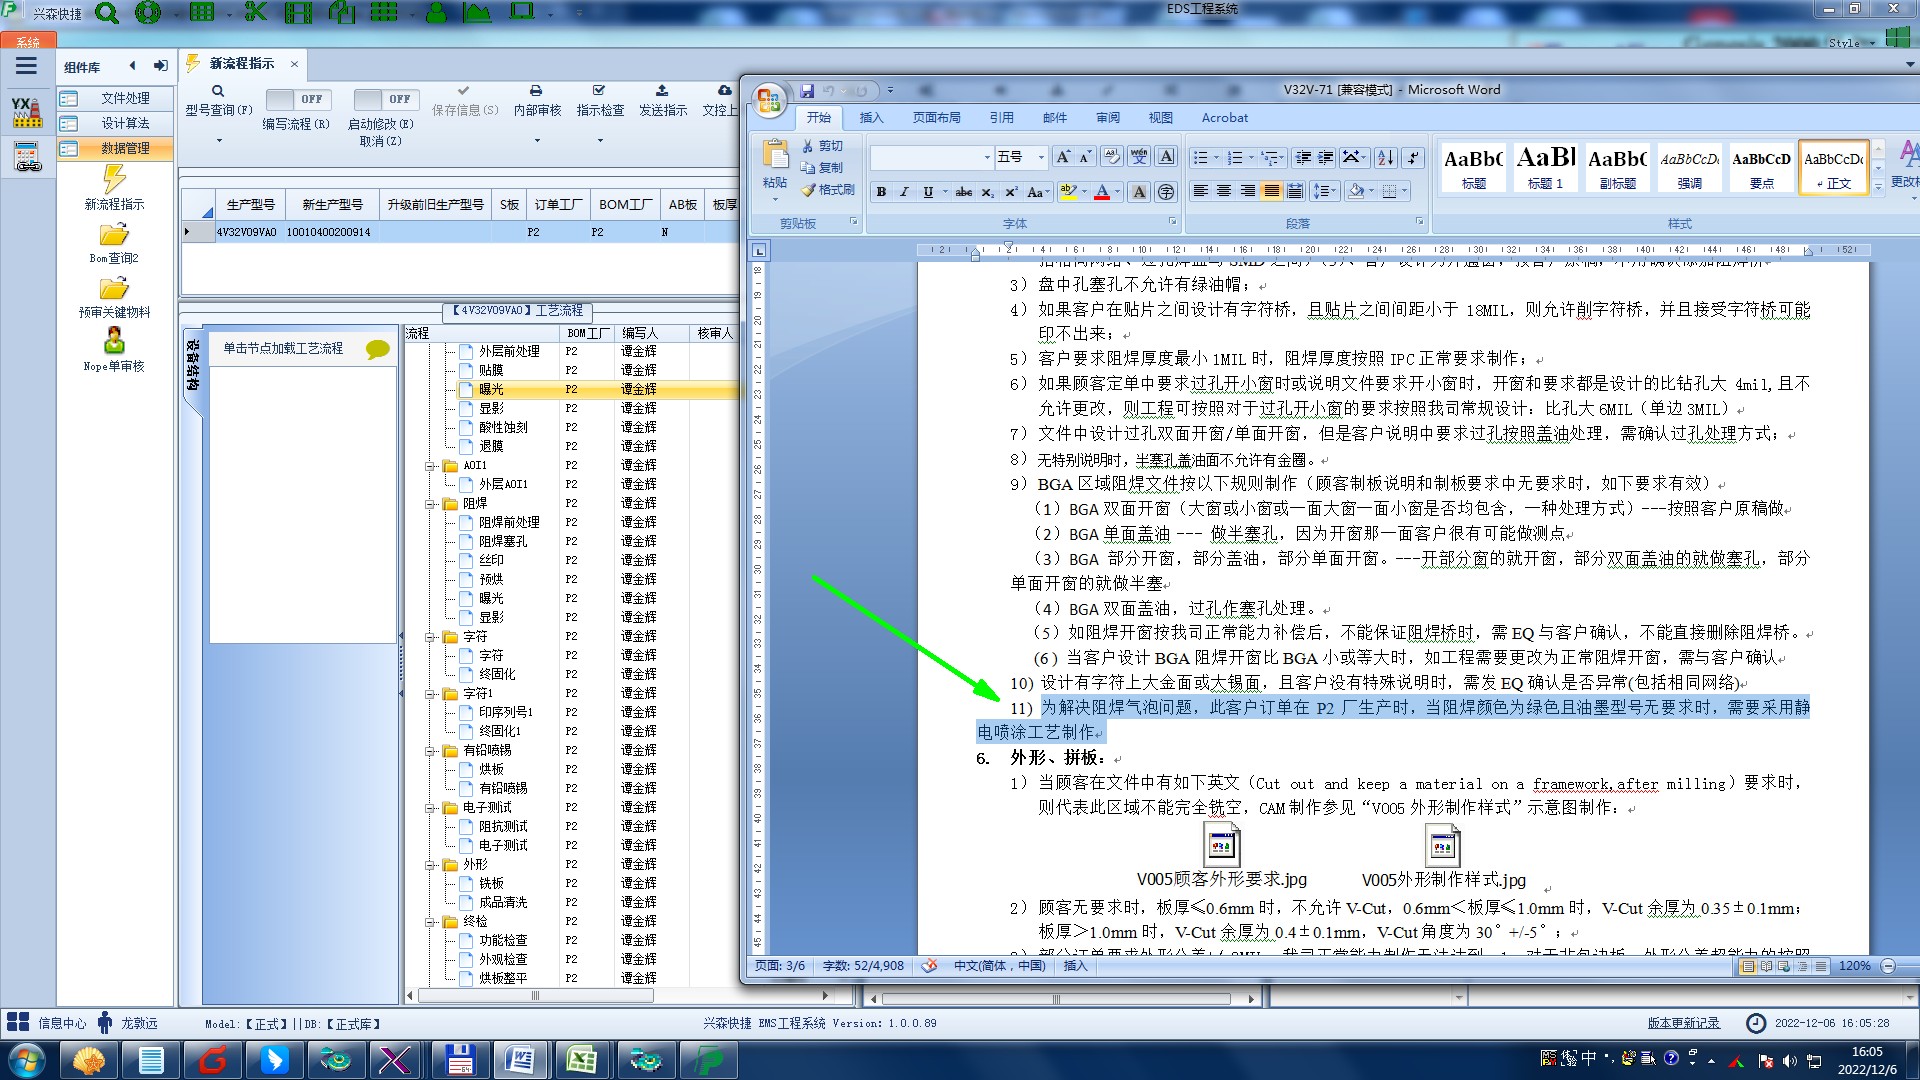Collapse the 字符1 tree folder
Screen dimensions: 1920x1080
click(x=431, y=694)
